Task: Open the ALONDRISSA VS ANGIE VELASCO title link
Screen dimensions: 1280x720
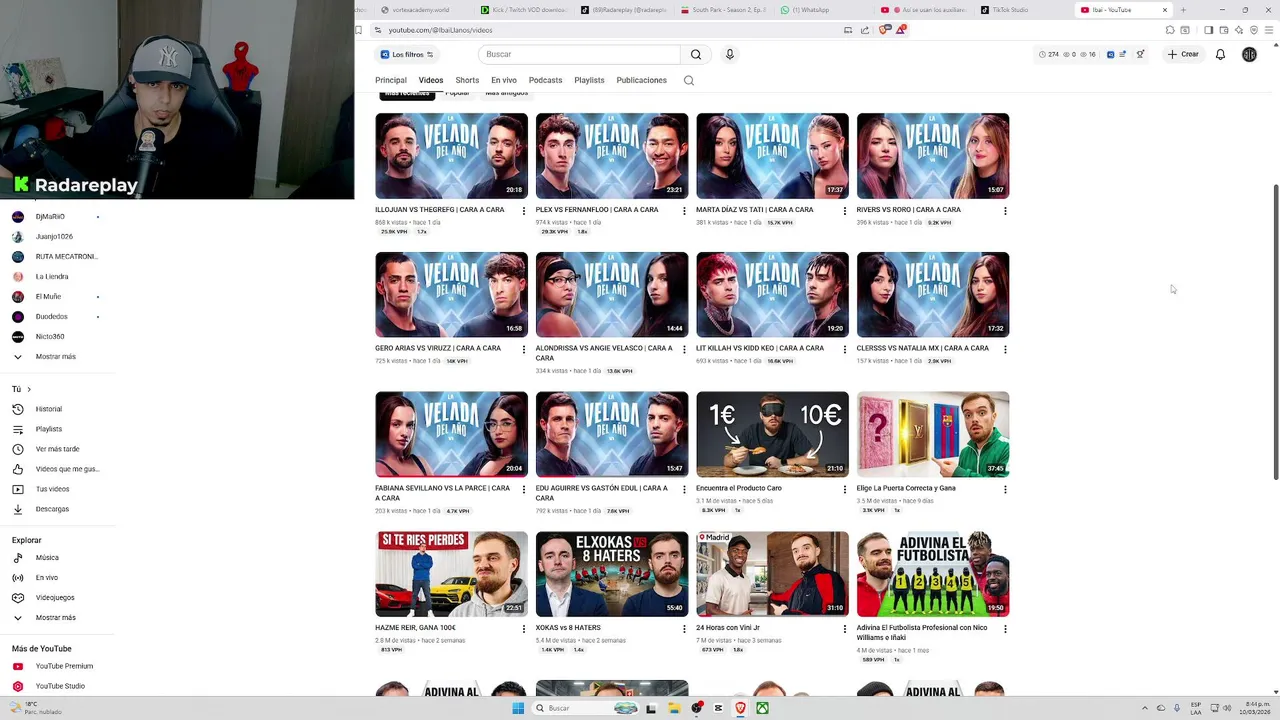Action: click(604, 353)
